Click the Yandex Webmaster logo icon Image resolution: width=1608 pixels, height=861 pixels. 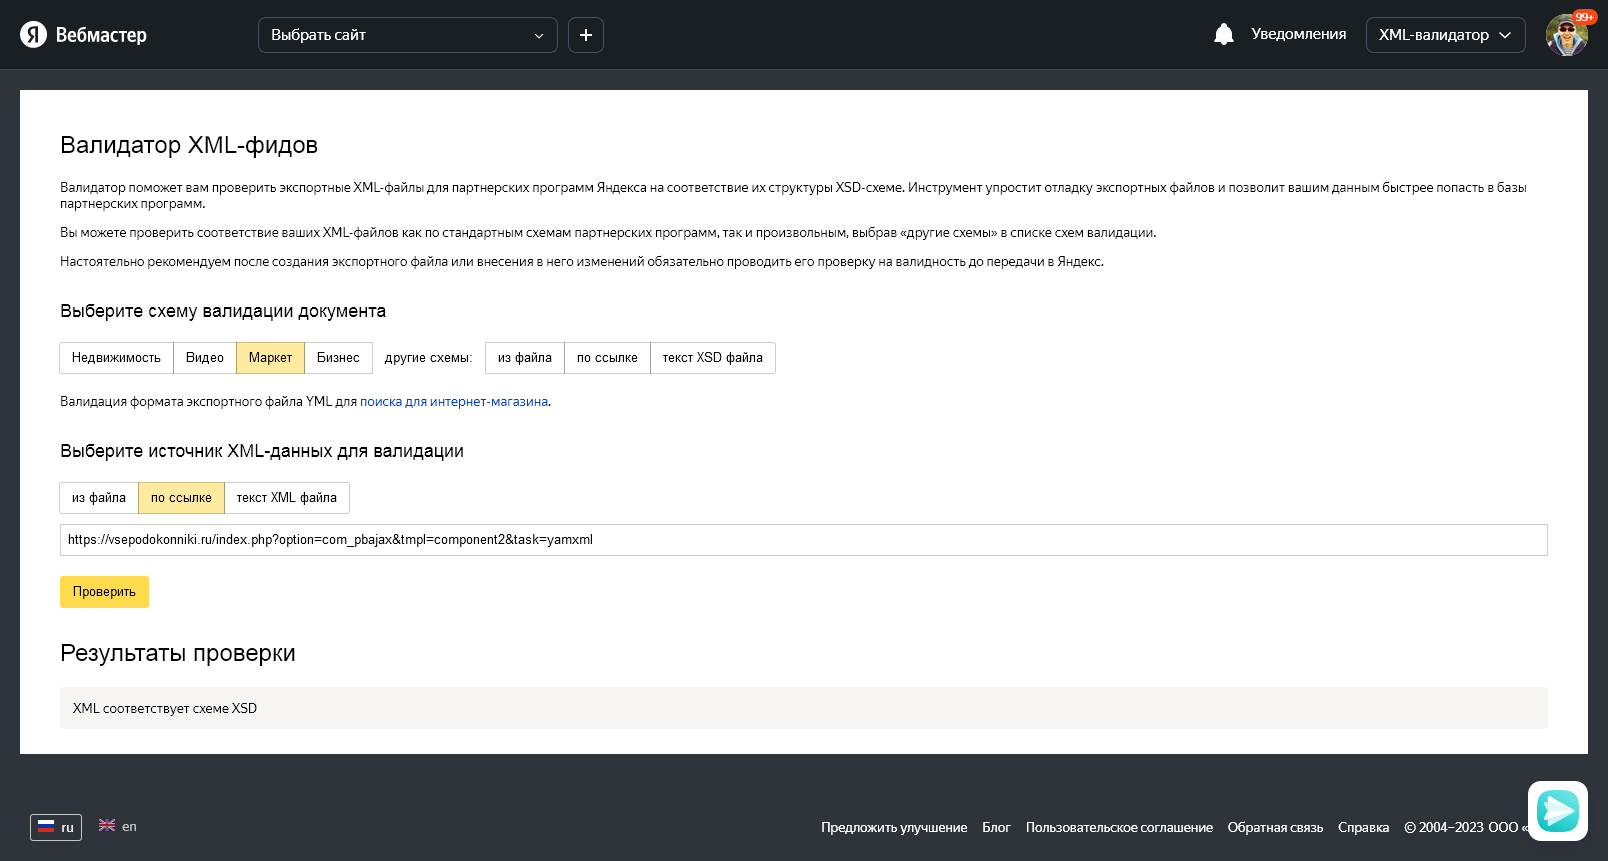tap(34, 35)
